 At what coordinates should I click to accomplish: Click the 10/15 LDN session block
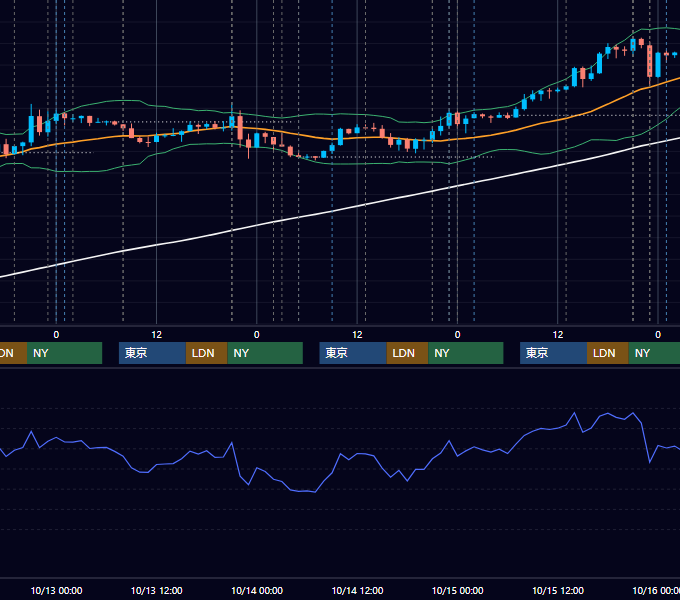[608, 353]
